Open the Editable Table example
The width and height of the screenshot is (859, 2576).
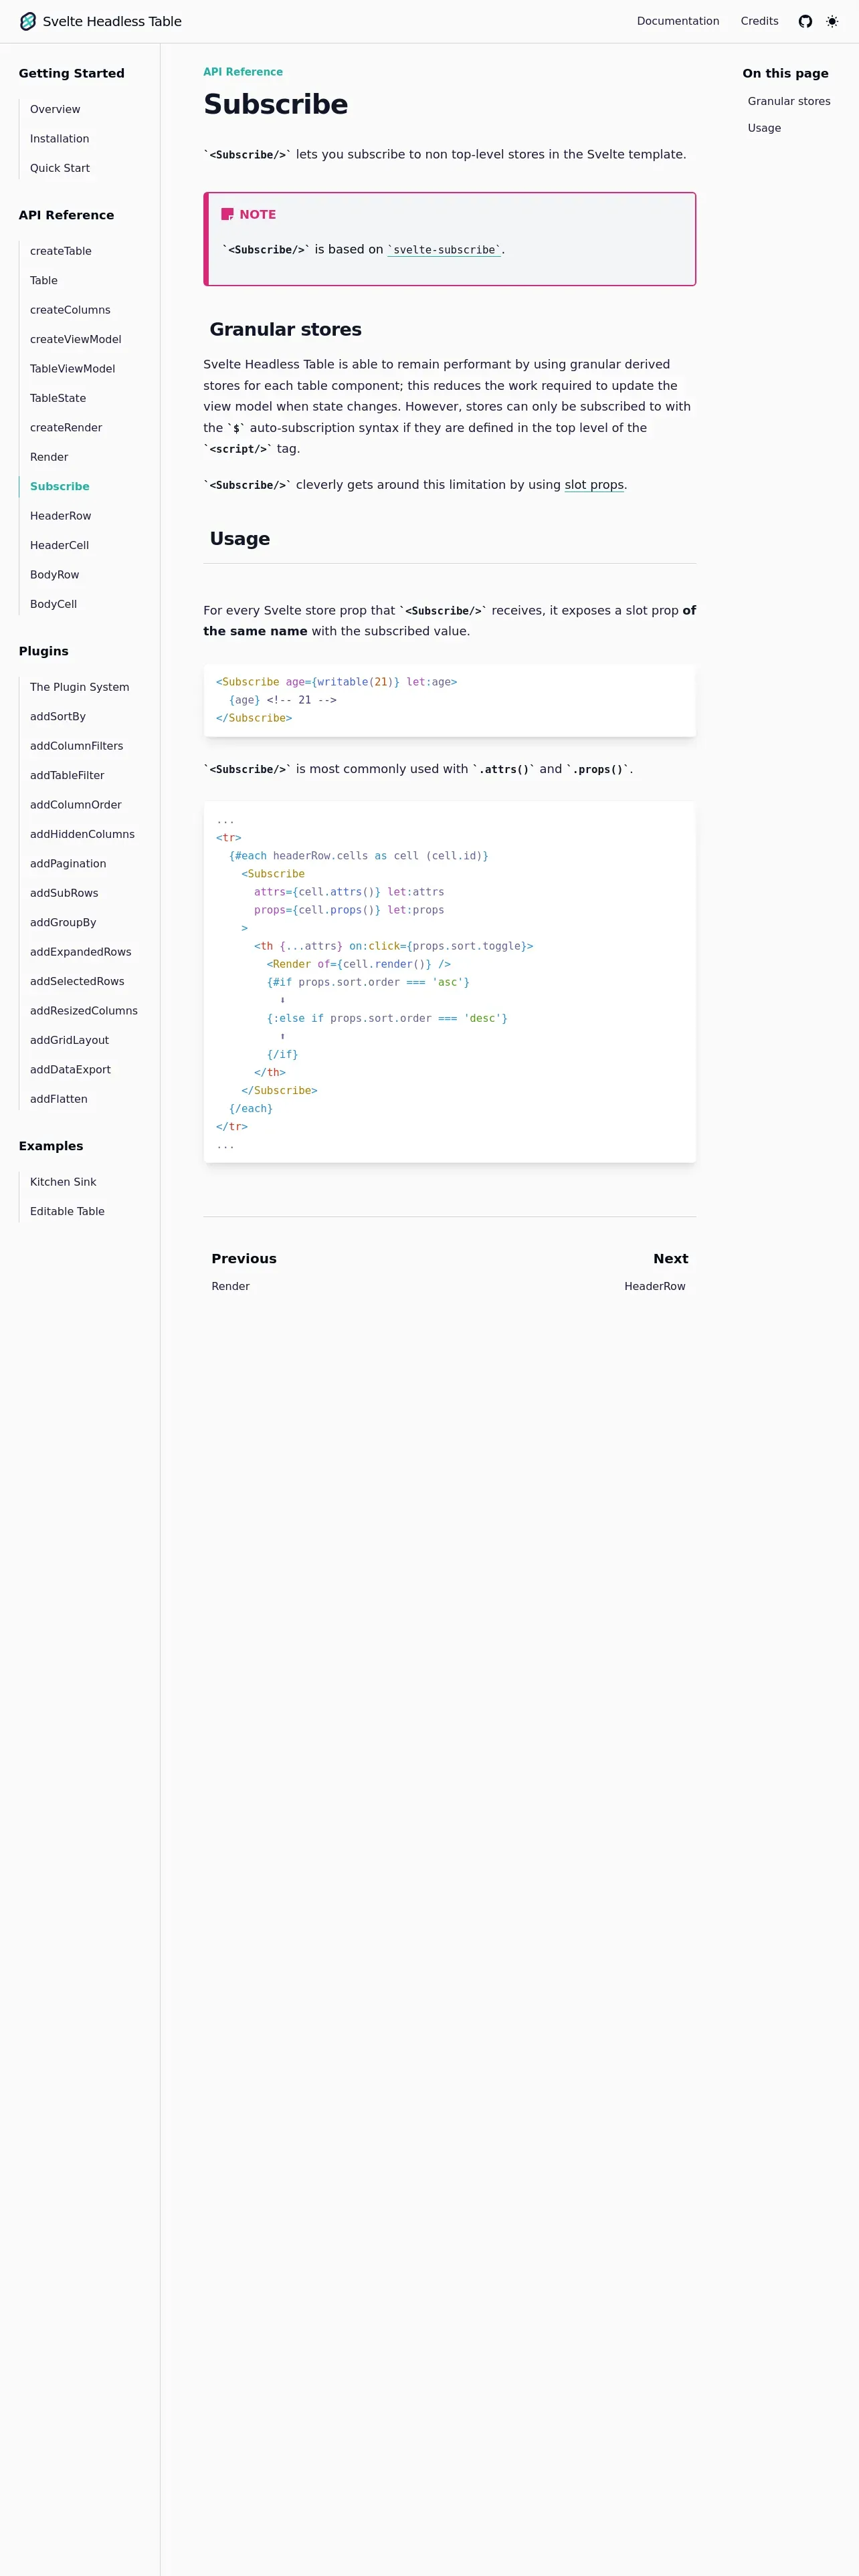[x=67, y=1212]
